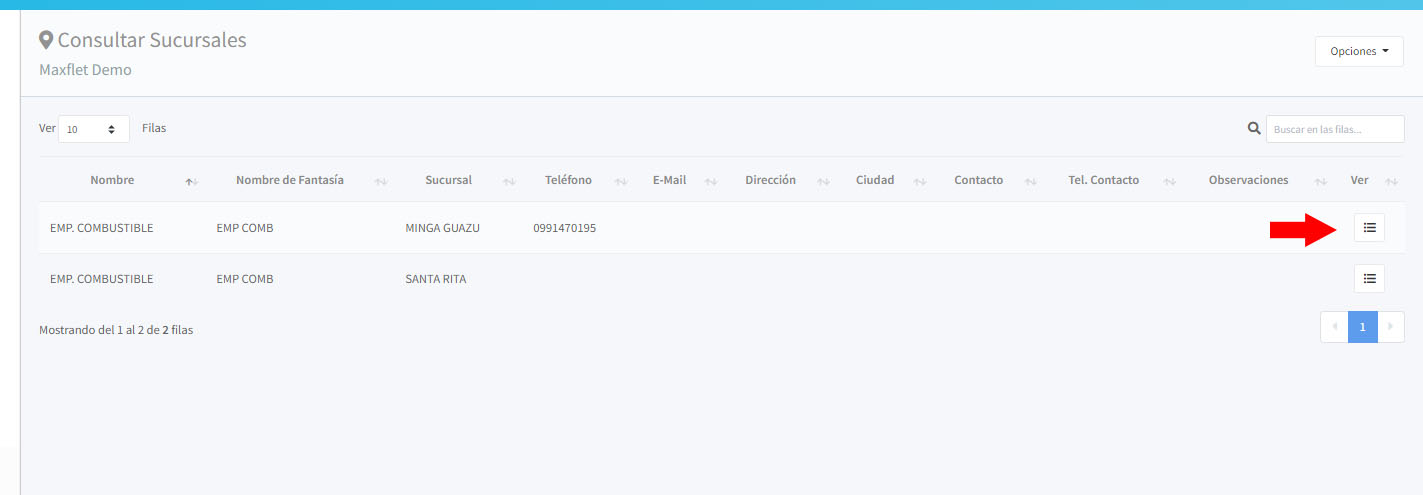Click the next page arrow

[1390, 327]
